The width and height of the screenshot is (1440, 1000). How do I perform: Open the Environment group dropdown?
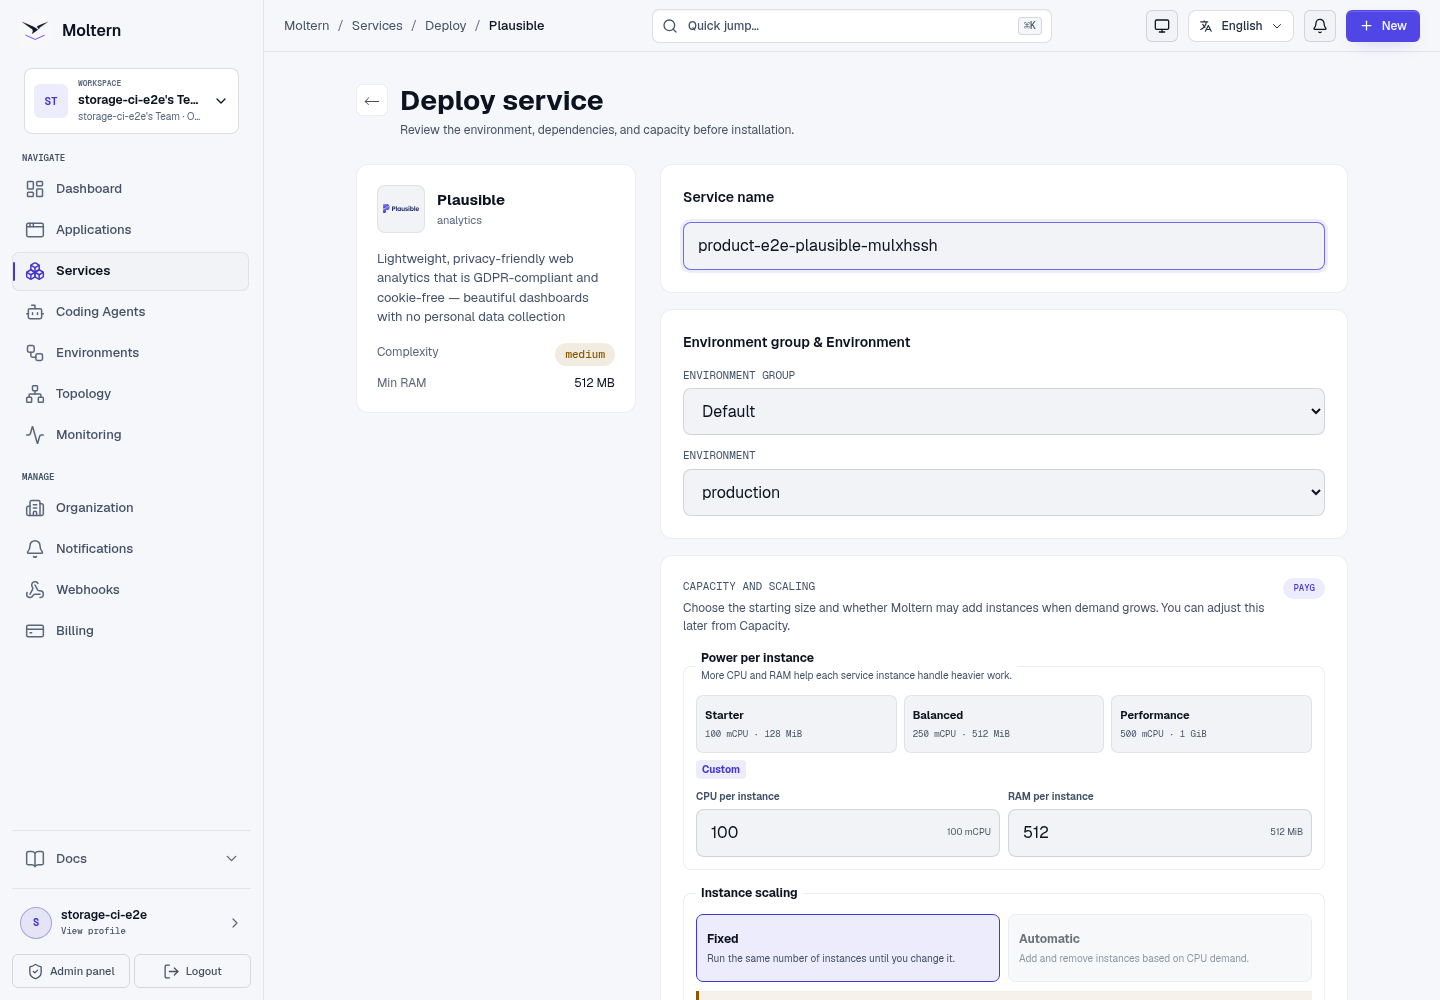[1004, 412]
